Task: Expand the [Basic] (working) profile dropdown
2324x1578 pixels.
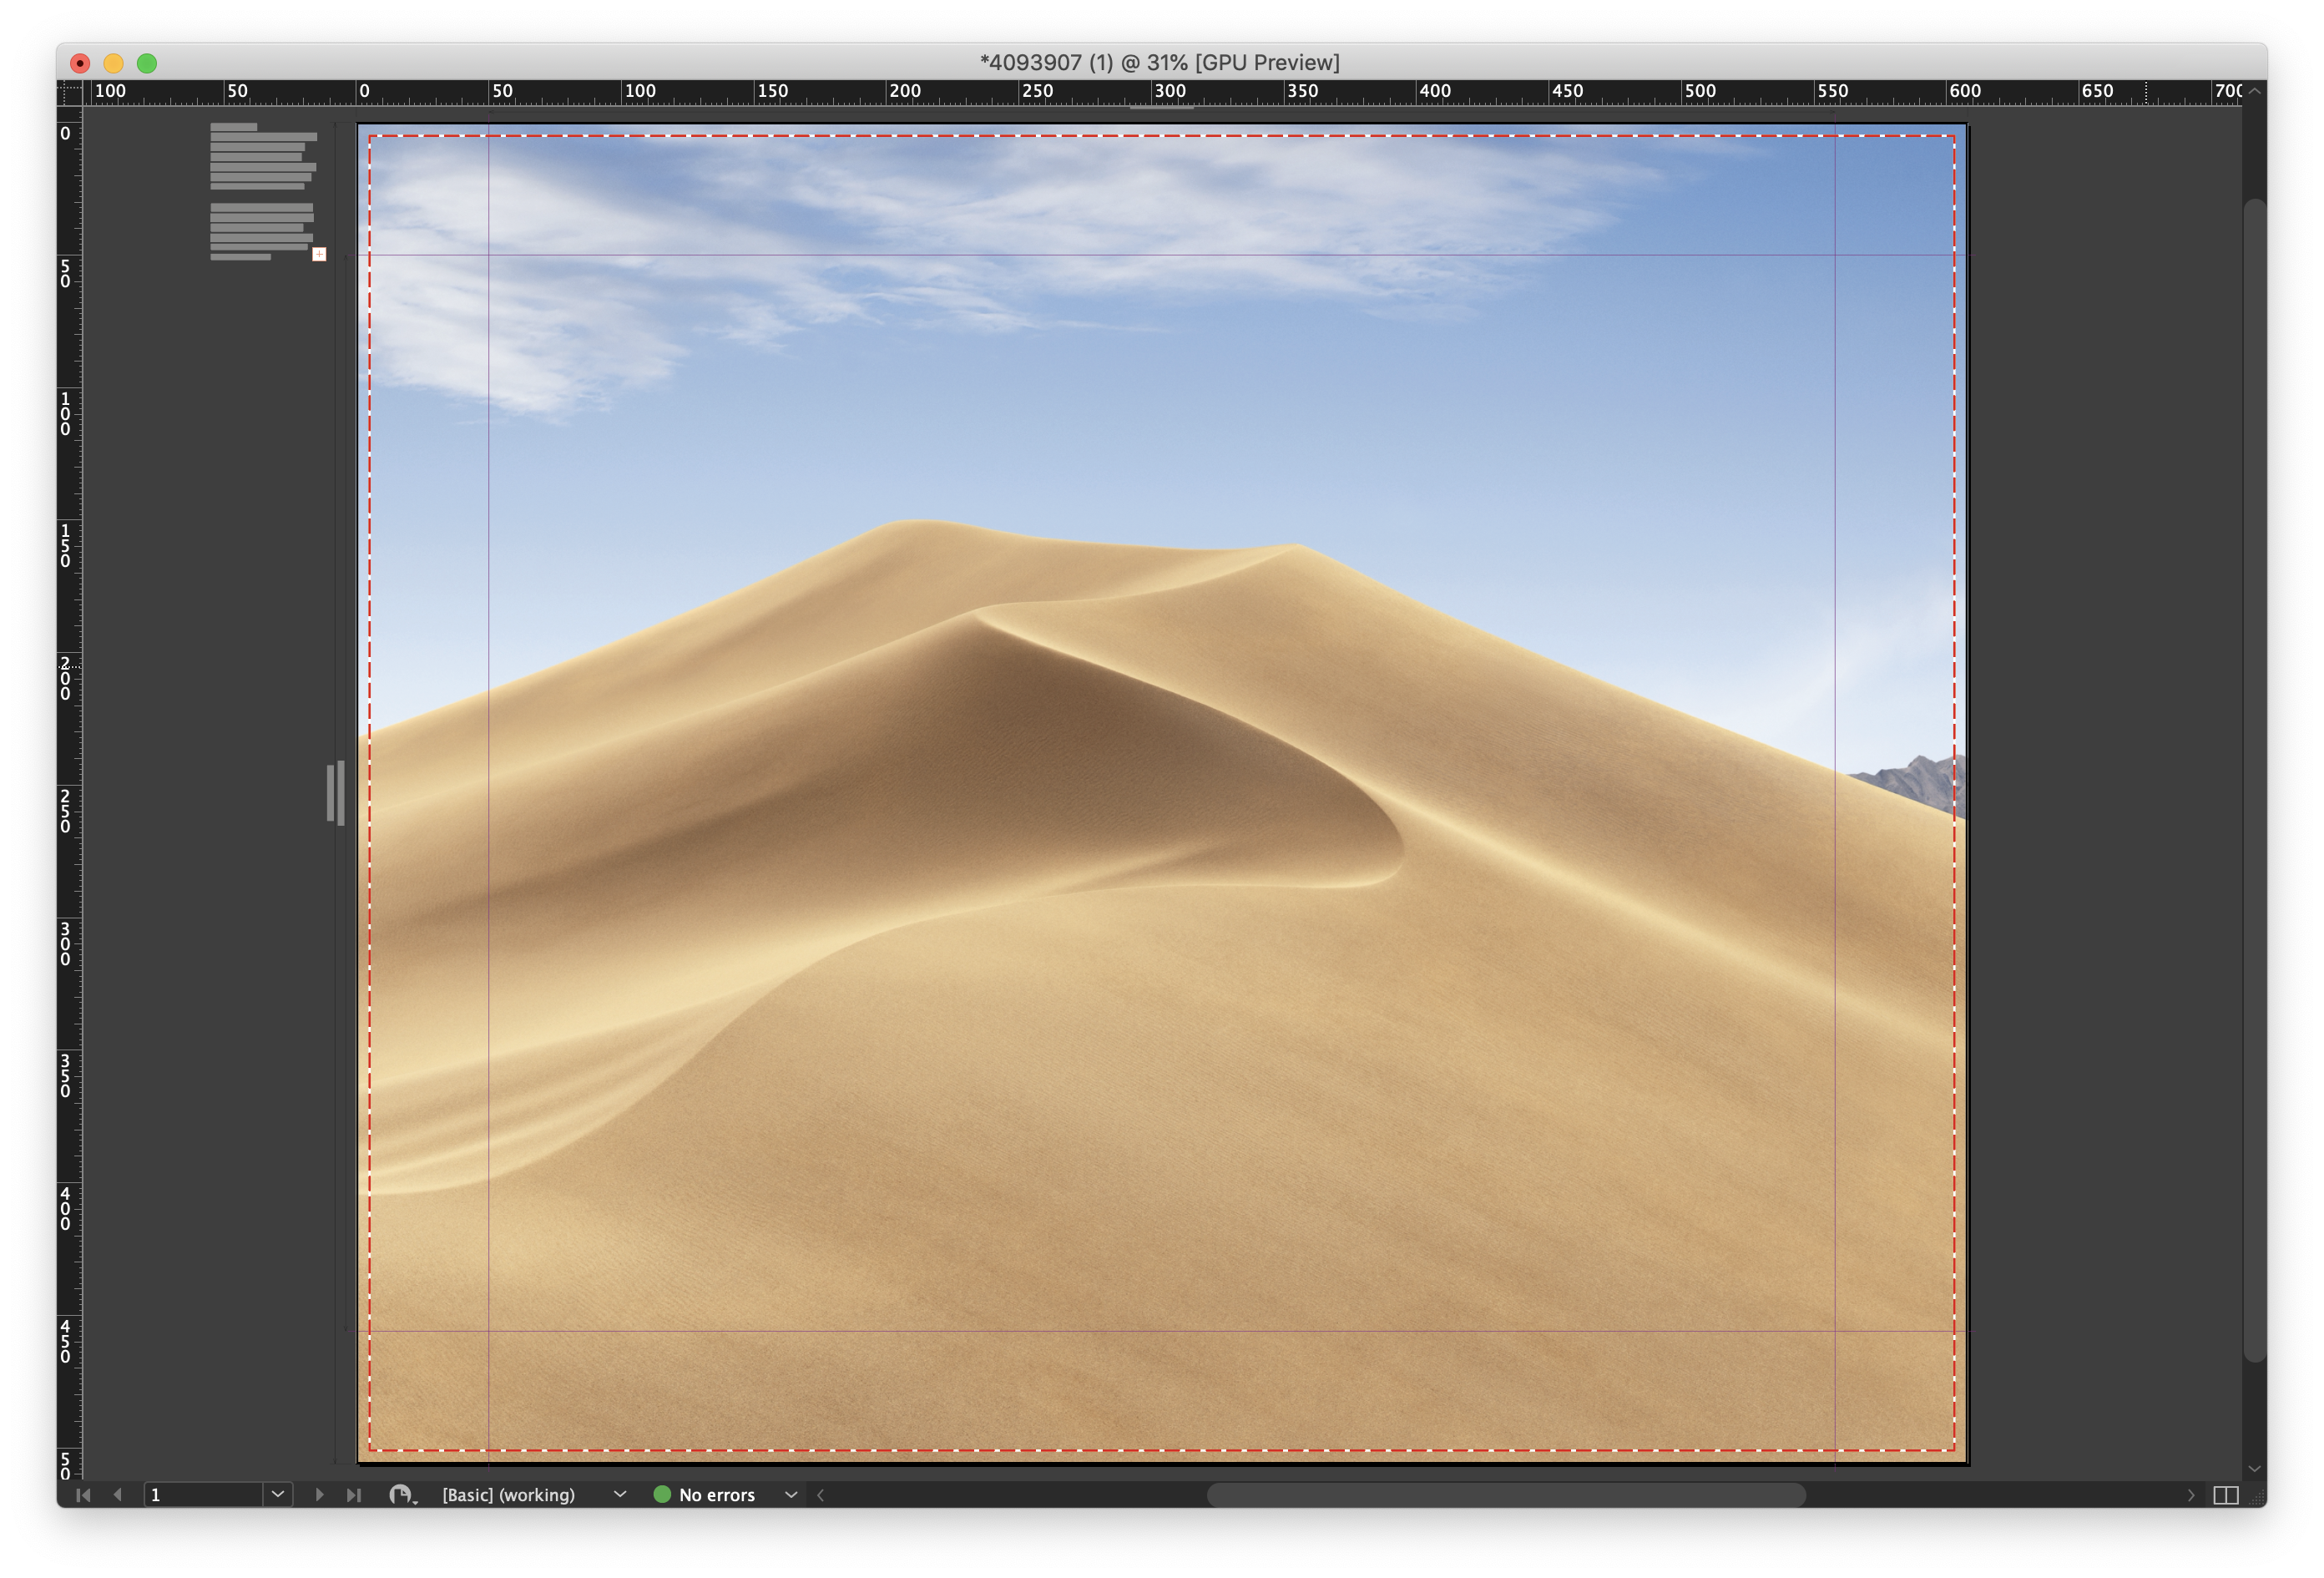Action: pos(620,1494)
